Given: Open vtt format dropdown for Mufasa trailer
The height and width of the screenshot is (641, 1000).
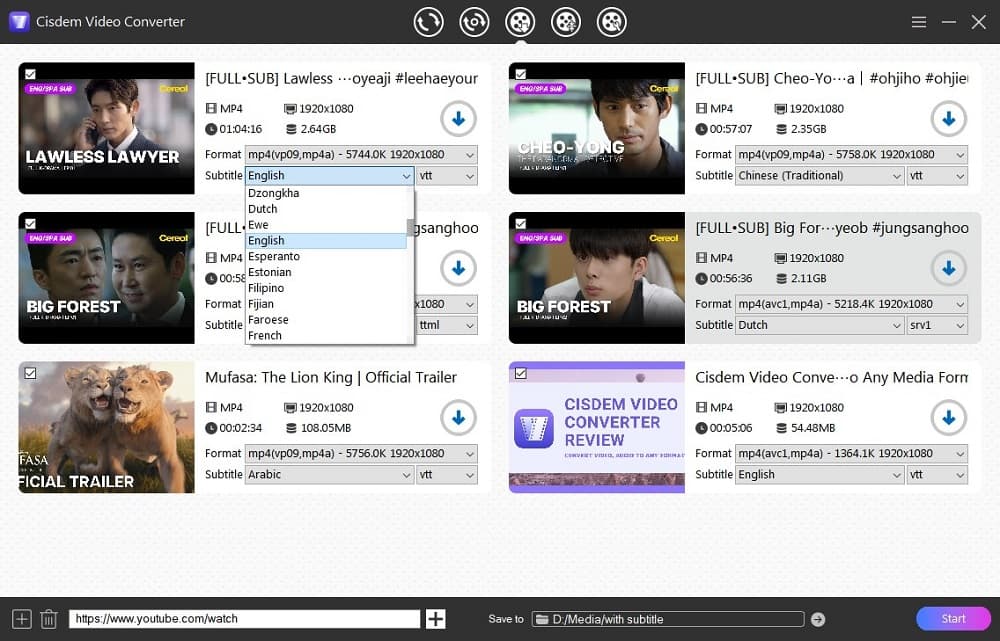Looking at the screenshot, I should (447, 474).
